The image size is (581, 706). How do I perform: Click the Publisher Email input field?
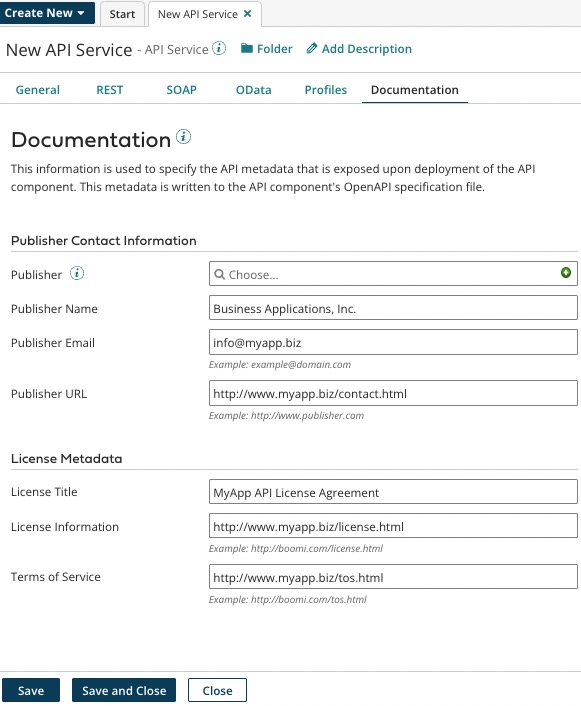coord(393,342)
